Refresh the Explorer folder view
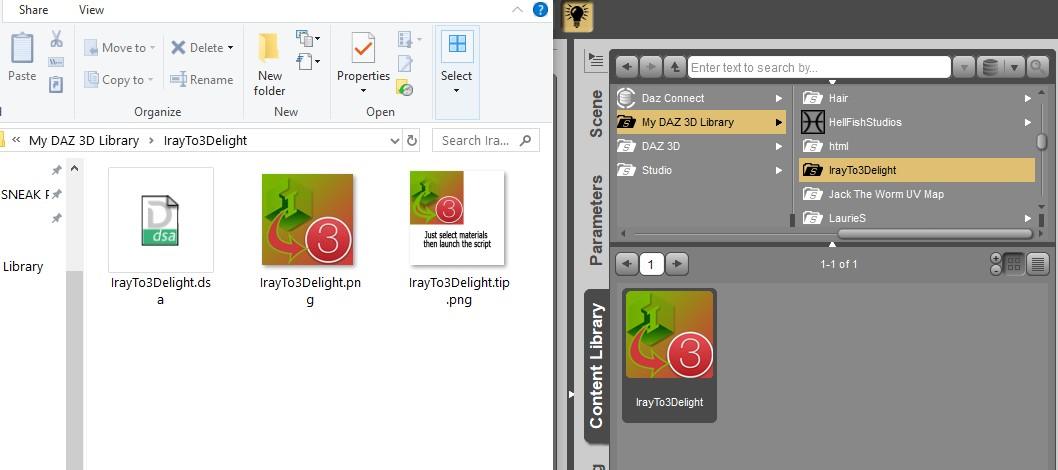 click(412, 141)
